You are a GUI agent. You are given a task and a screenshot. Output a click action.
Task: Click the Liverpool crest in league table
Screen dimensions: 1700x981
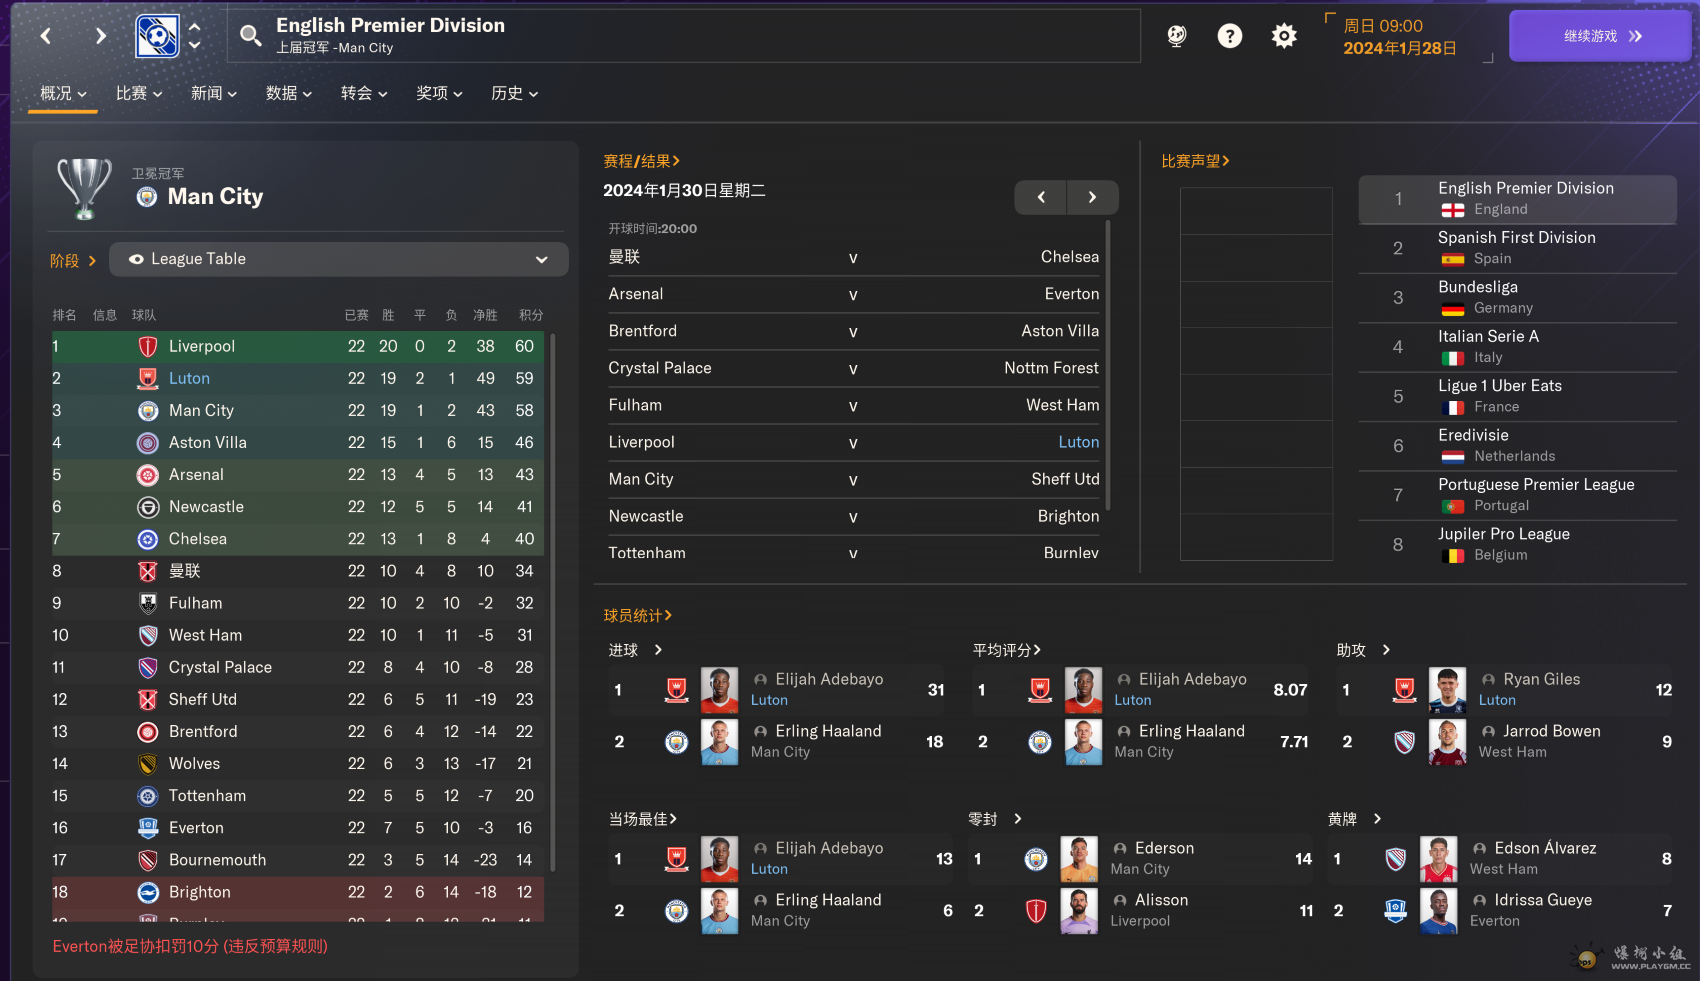[148, 346]
